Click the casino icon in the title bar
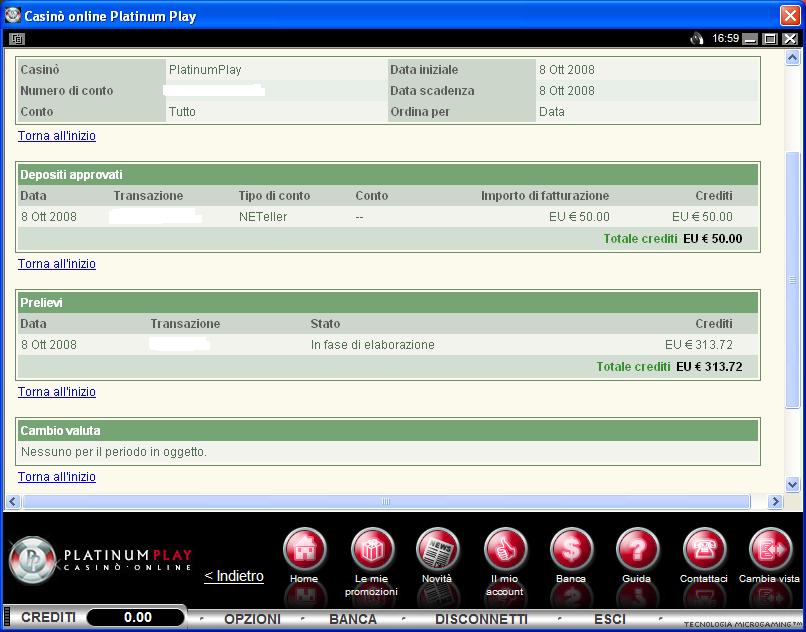Viewport: 806px width, 632px height. tap(12, 15)
